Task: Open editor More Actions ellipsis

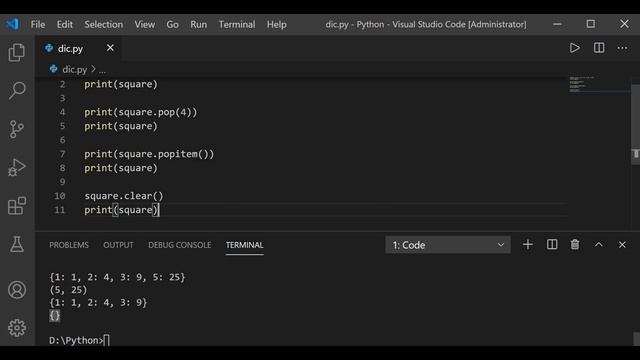Action: point(622,48)
